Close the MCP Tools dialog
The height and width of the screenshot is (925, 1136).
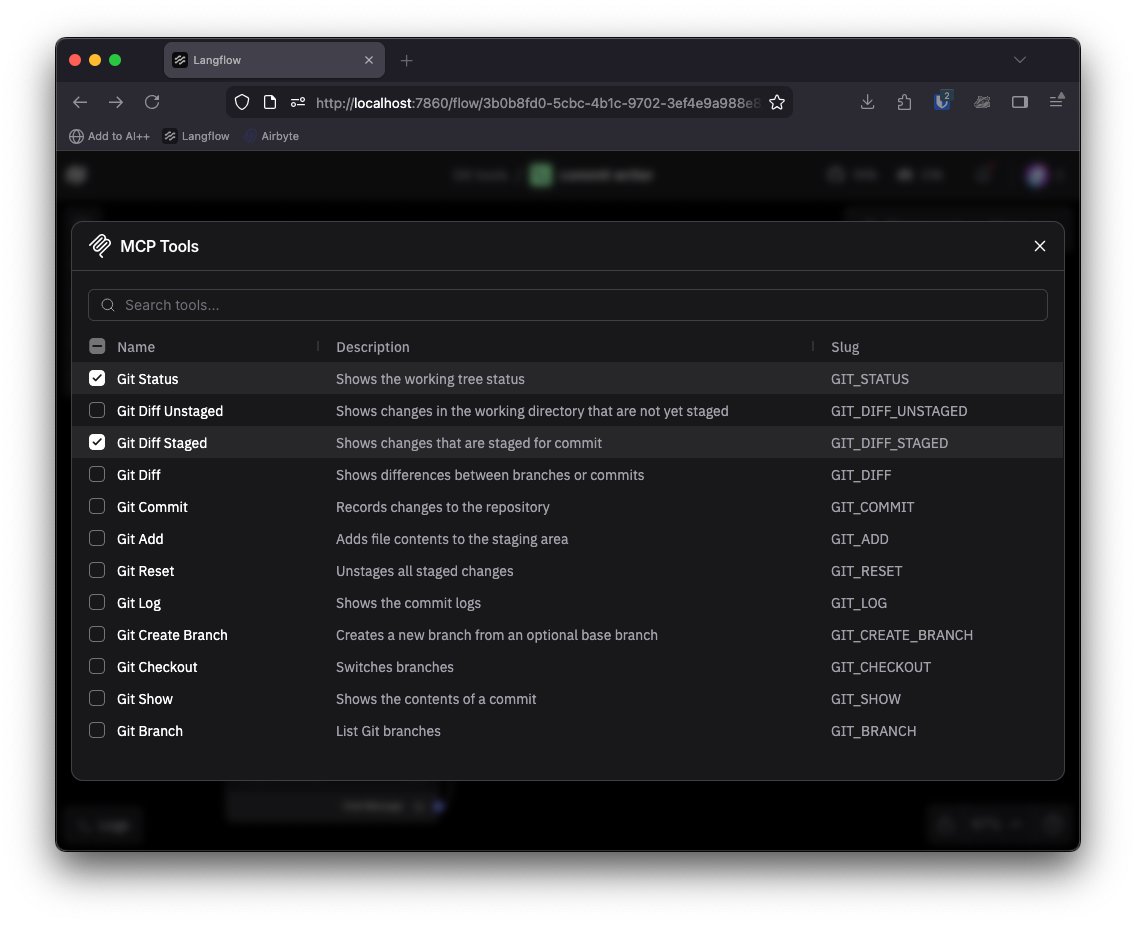[1039, 246]
